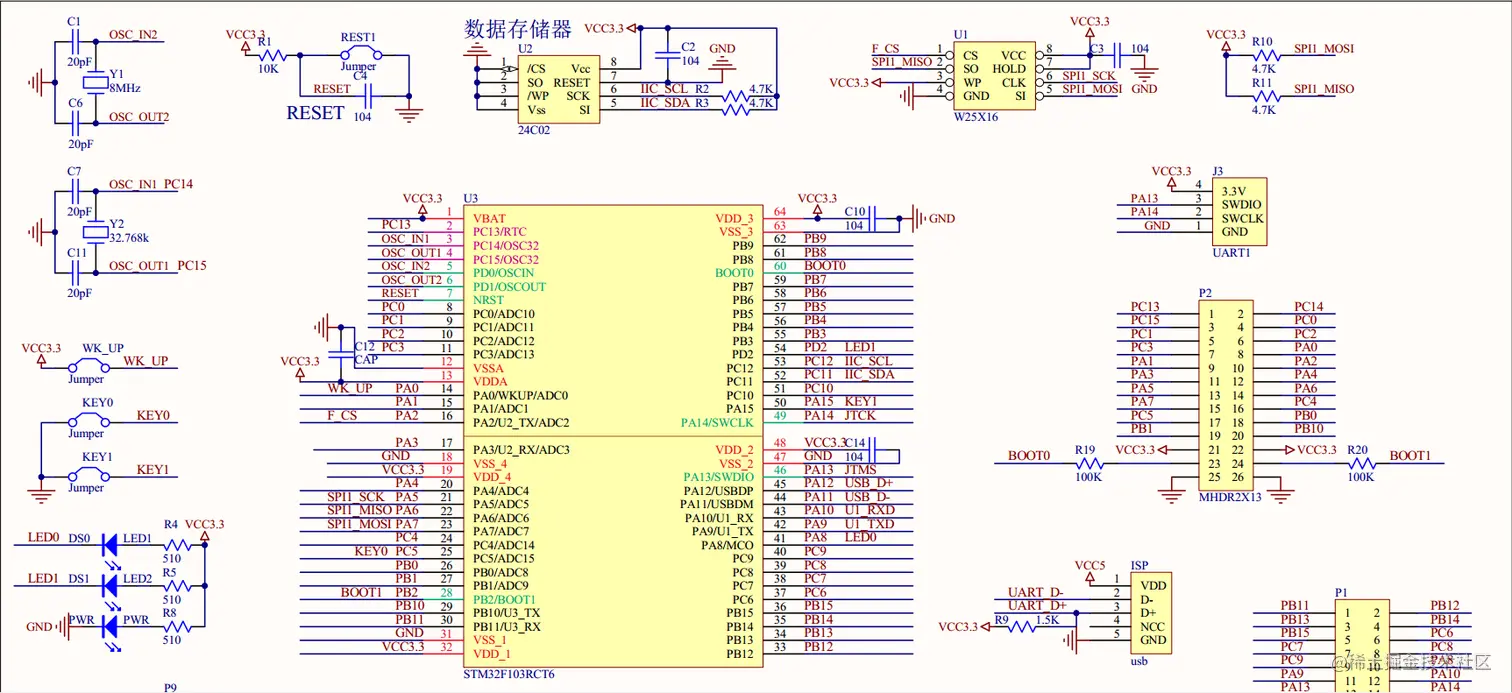Select the J3 3.3V SWDIO header symbol
This screenshot has height=693, width=1512.
point(1238,212)
